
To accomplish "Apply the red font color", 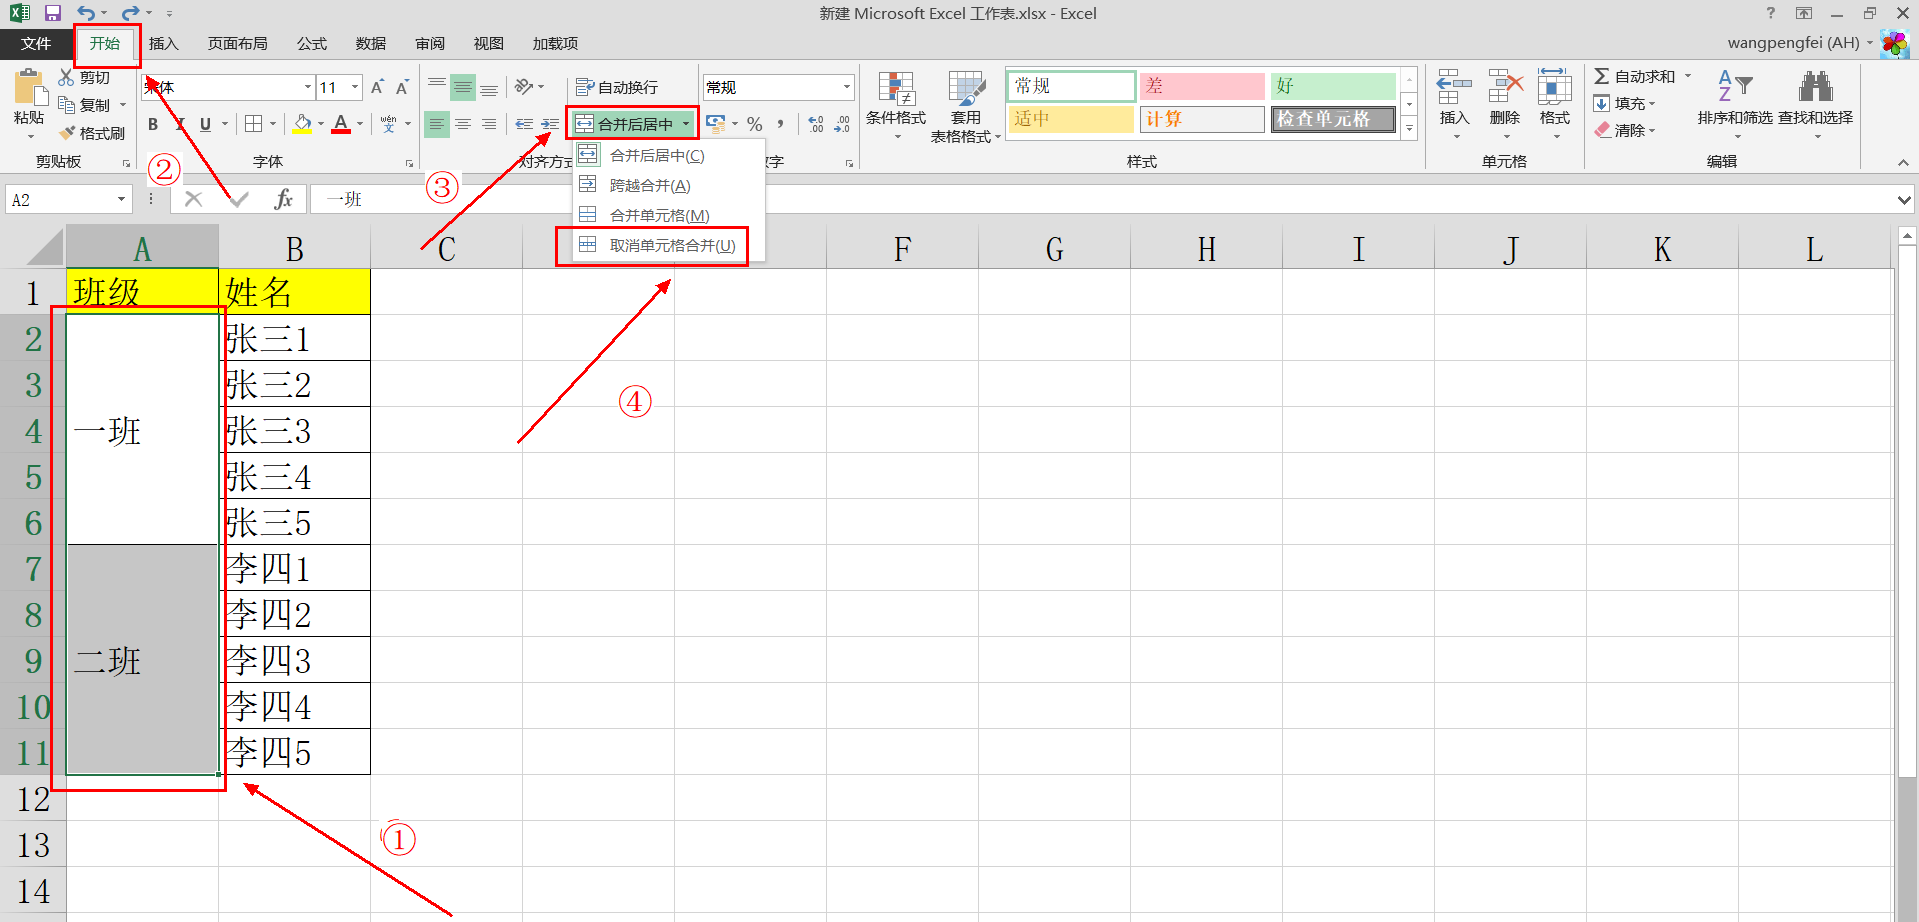I will point(341,124).
